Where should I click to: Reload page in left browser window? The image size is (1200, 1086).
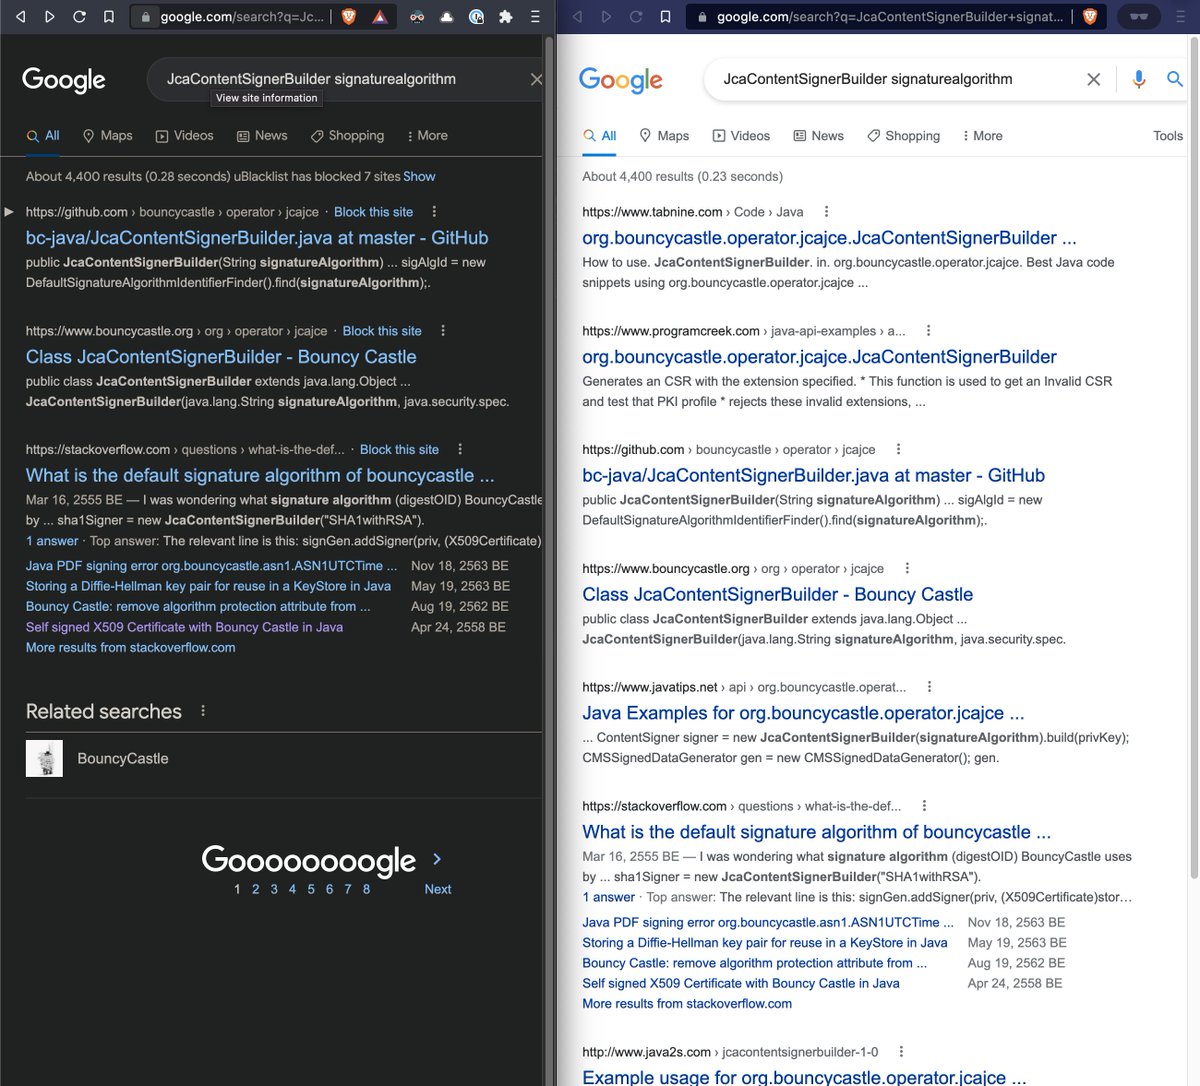coord(79,16)
